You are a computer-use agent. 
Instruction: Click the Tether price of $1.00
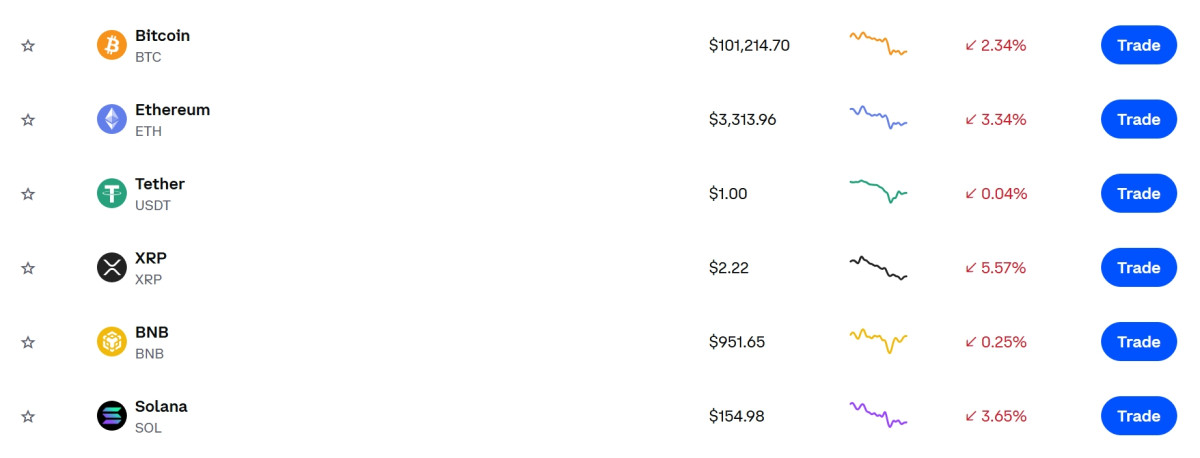(728, 194)
